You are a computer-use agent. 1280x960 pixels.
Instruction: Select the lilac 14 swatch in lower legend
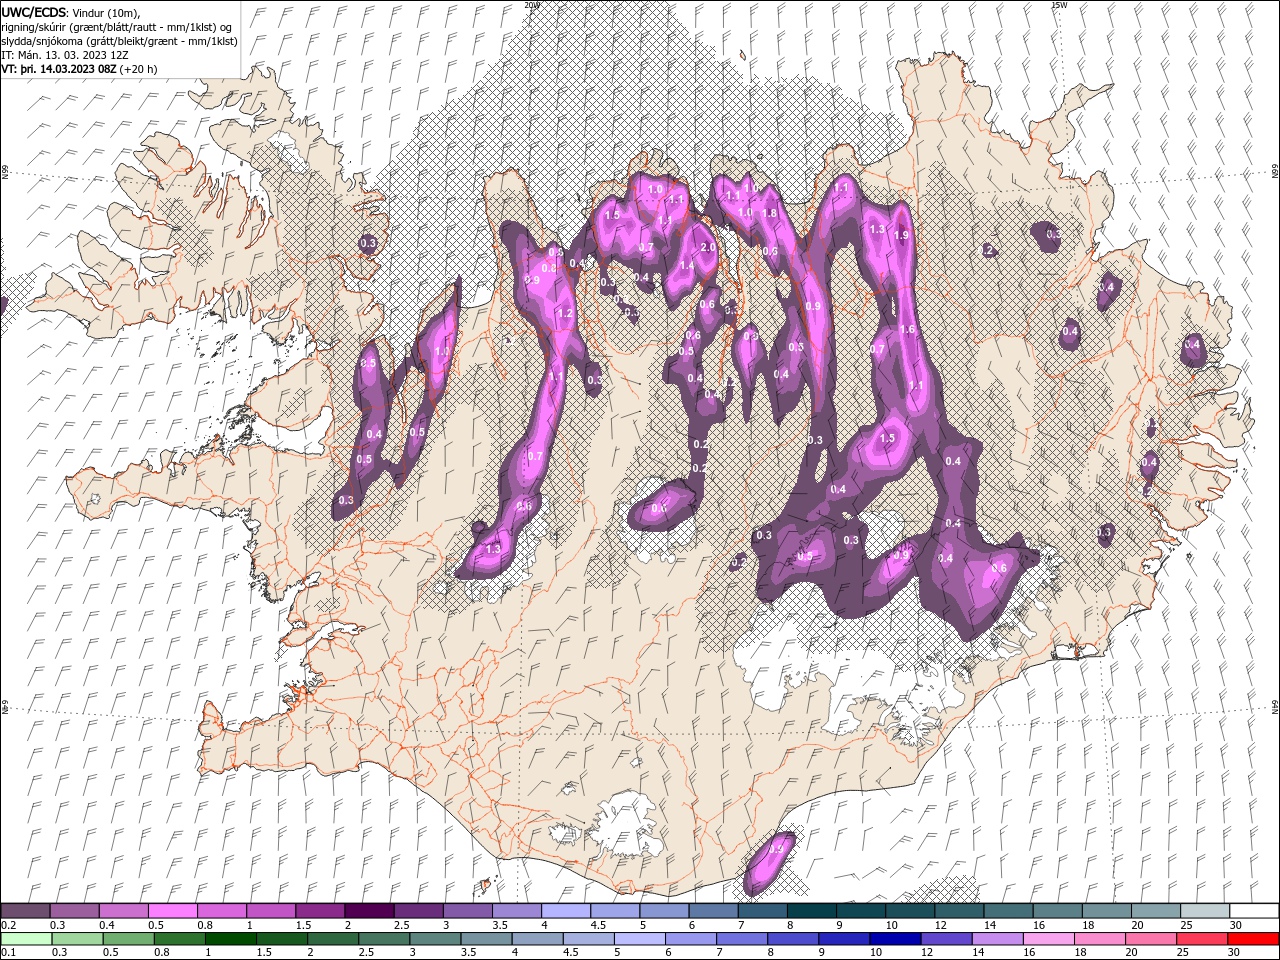coord(998,939)
